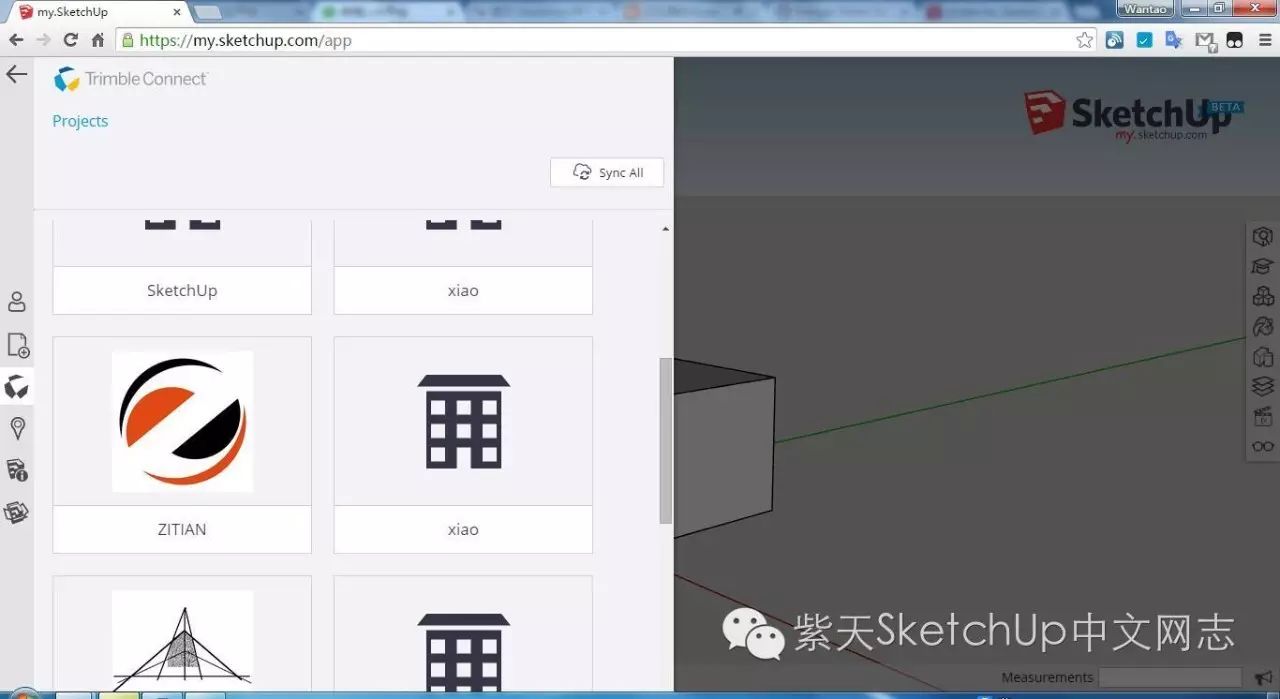Click the Gmail checker extension icon
This screenshot has height=699, width=1280.
pos(1205,41)
